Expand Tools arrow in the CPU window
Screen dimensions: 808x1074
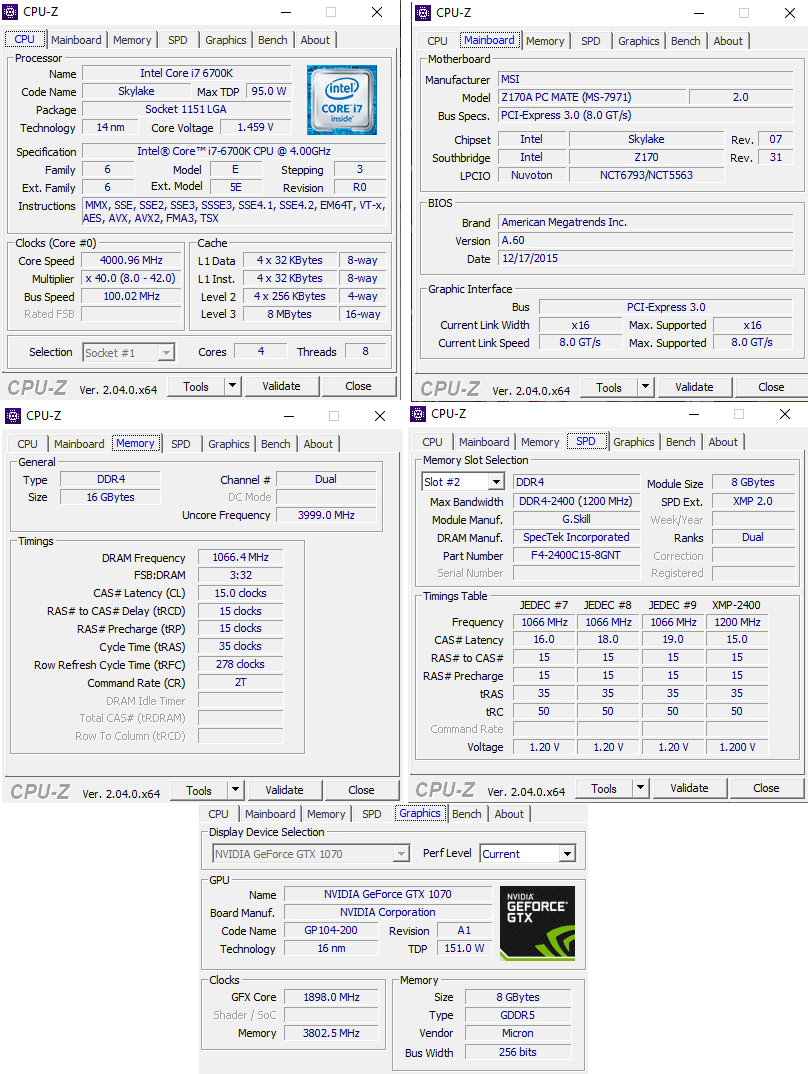pos(233,386)
